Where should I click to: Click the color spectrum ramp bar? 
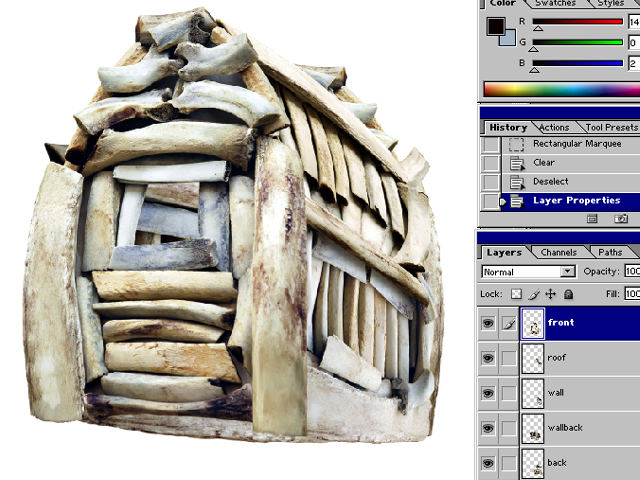pos(560,89)
